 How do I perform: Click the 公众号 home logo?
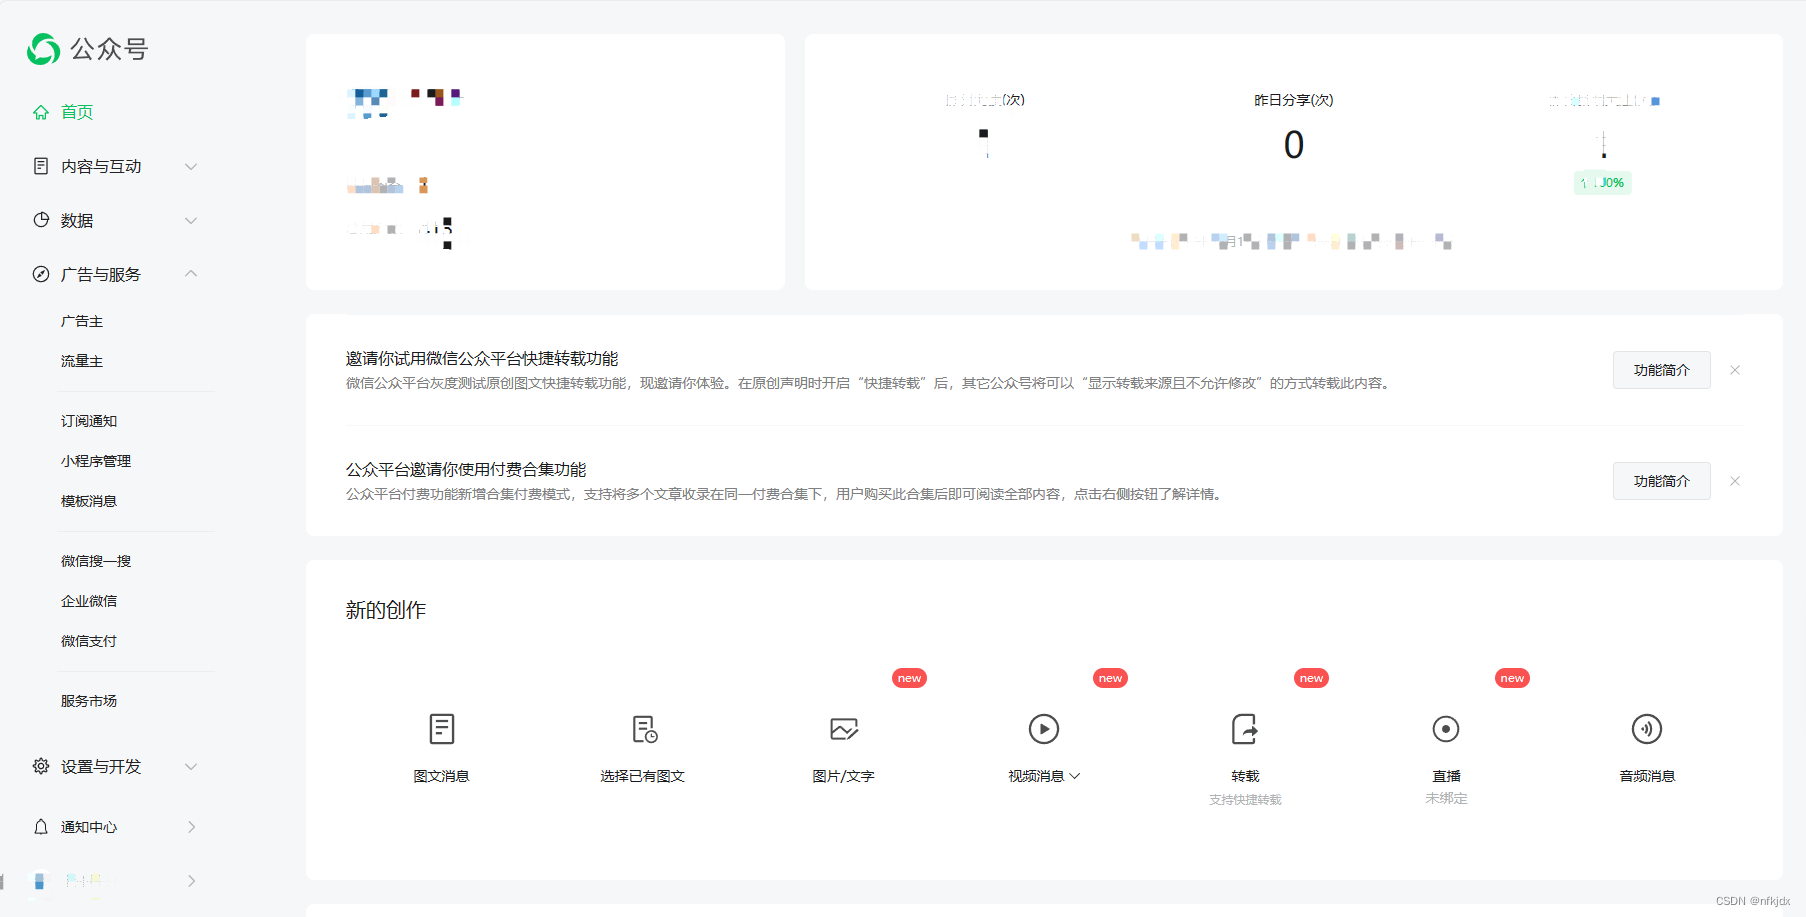pos(88,48)
